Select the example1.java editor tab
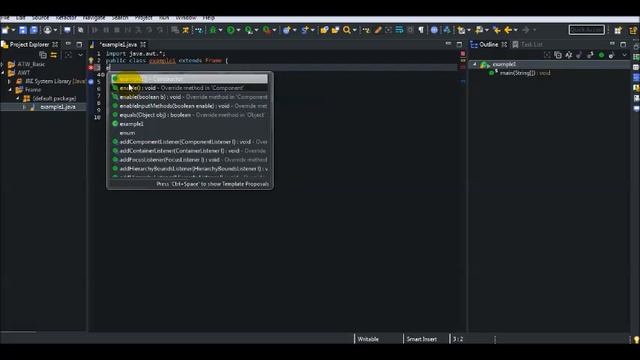Screen dimensions: 640x360 tap(118, 44)
